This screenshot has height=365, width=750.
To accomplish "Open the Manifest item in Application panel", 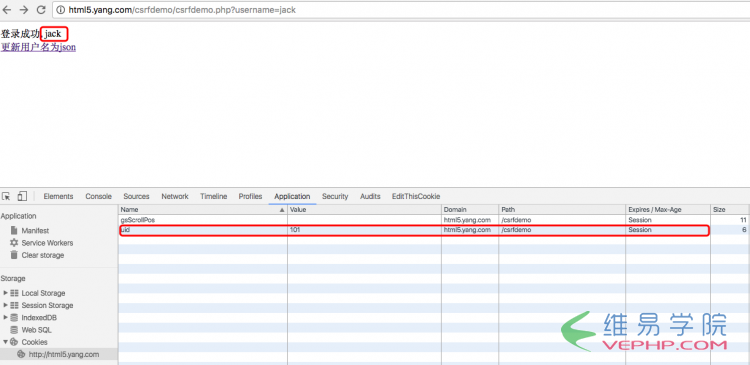I will (x=30, y=231).
